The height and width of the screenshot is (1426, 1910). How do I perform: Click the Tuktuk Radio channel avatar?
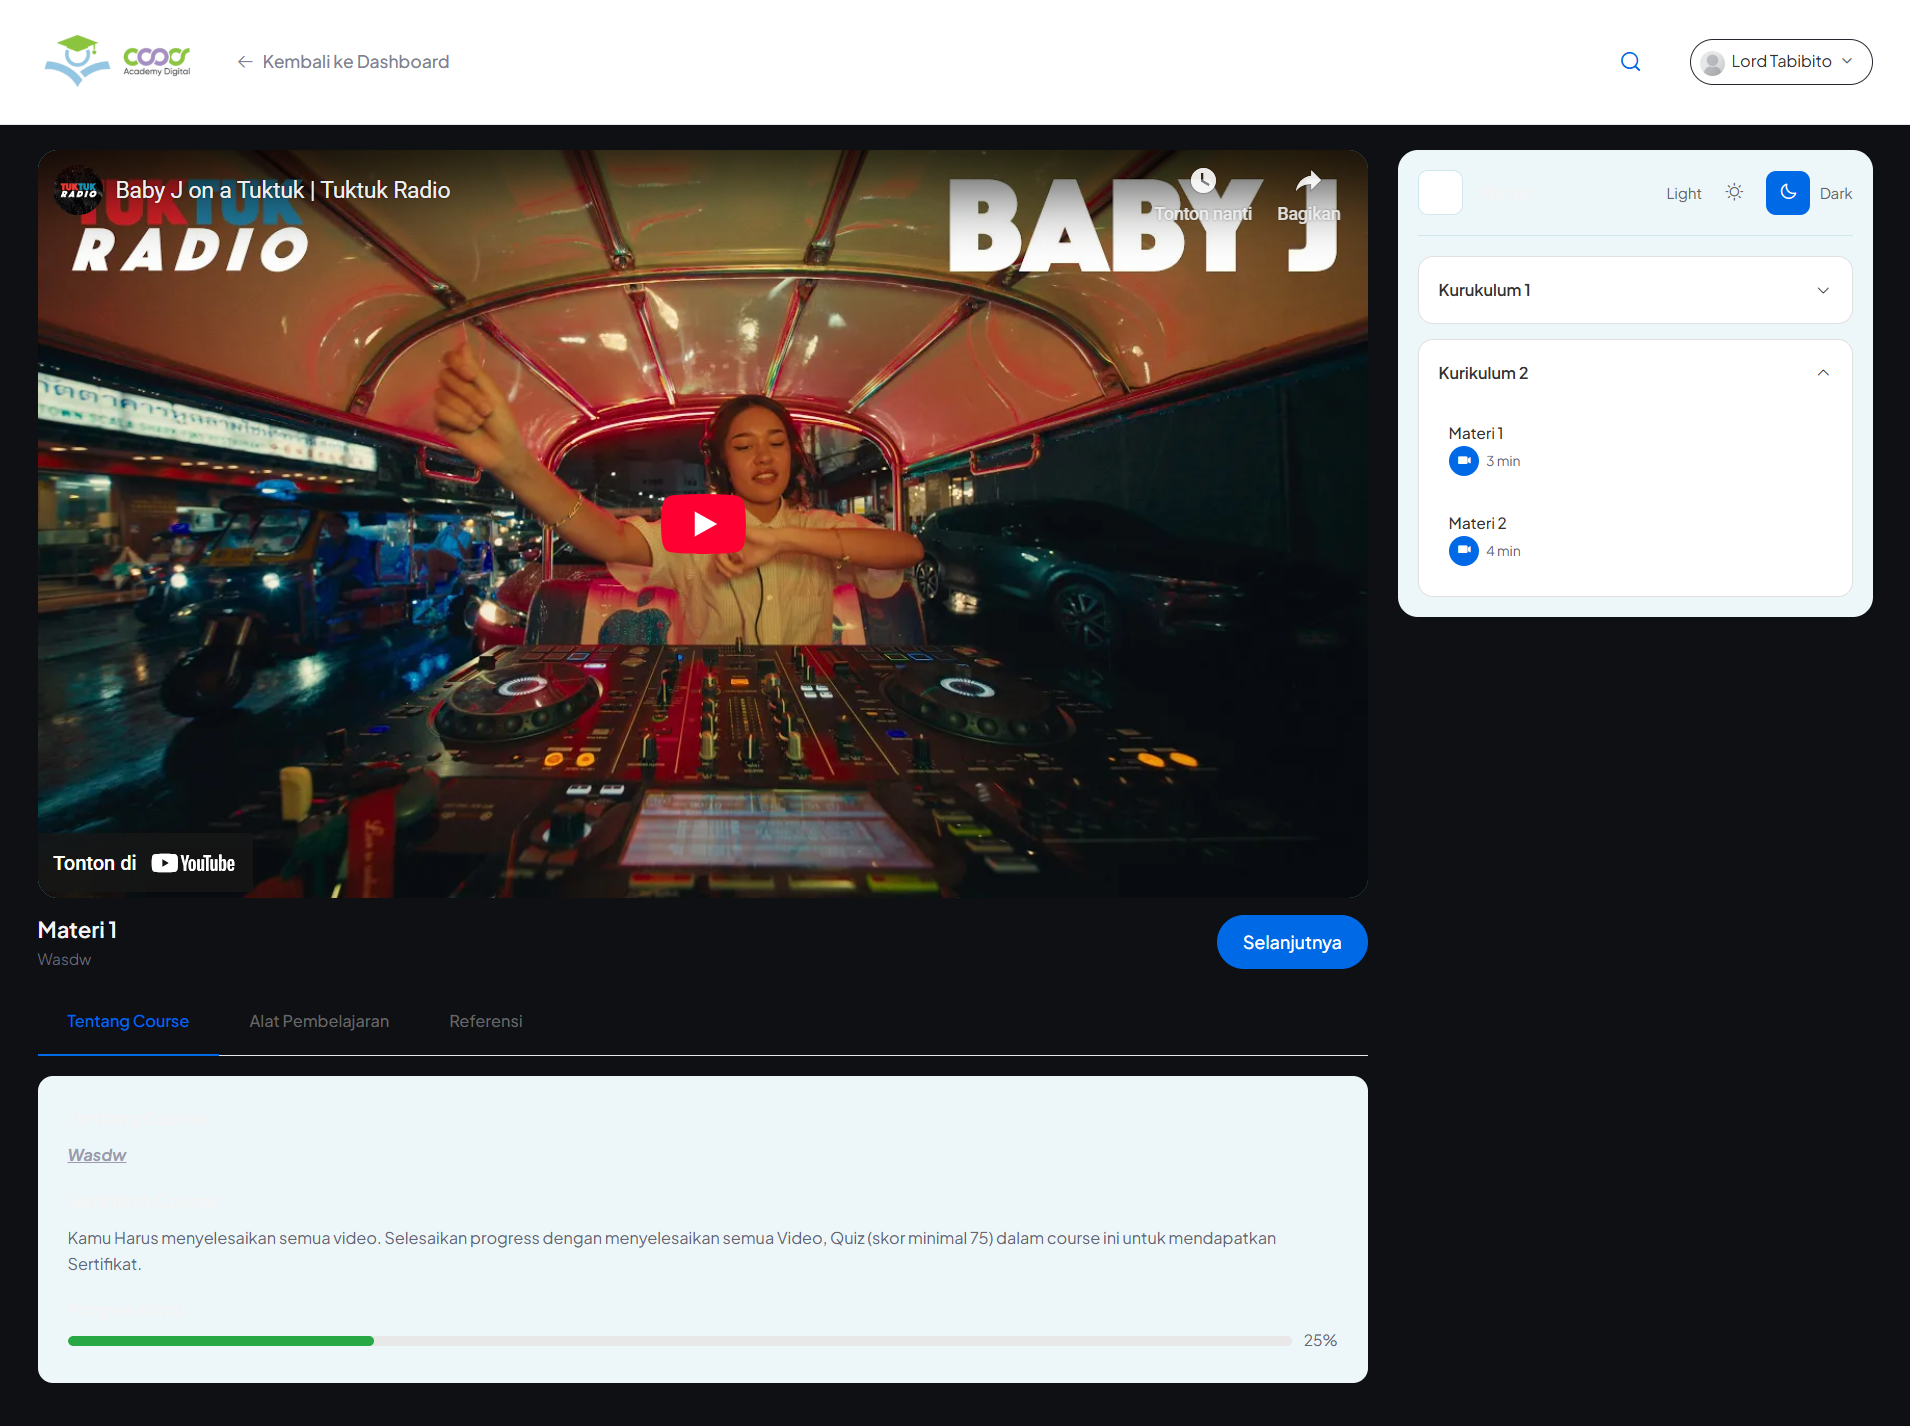(x=78, y=190)
